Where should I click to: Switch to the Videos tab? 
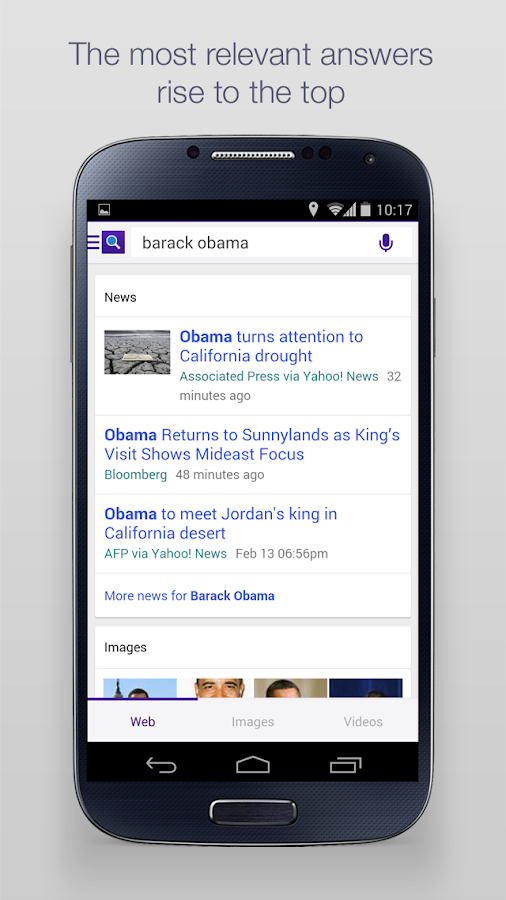tap(363, 721)
